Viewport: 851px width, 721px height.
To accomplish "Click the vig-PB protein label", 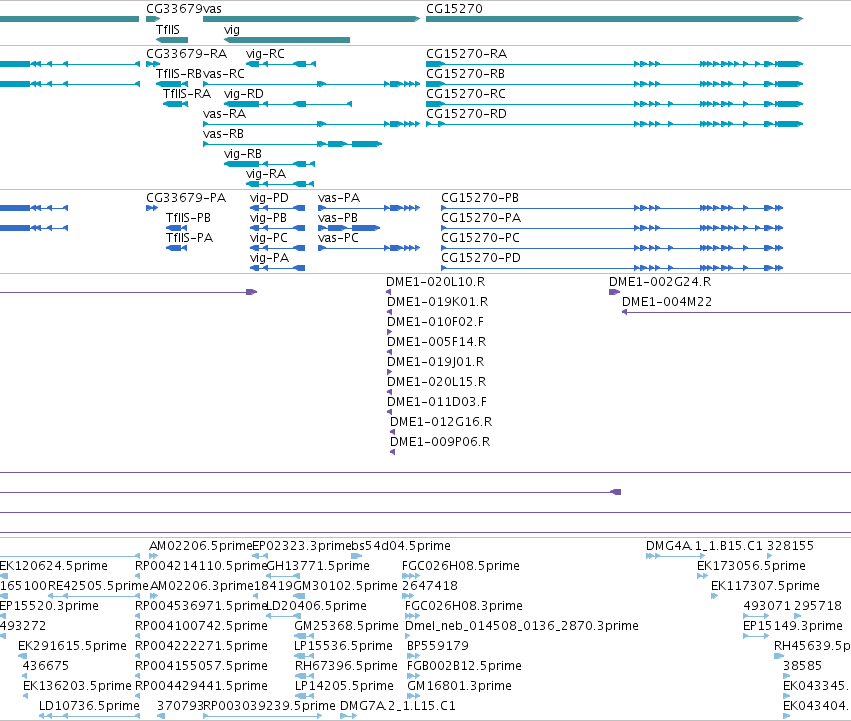I will tap(268, 218).
